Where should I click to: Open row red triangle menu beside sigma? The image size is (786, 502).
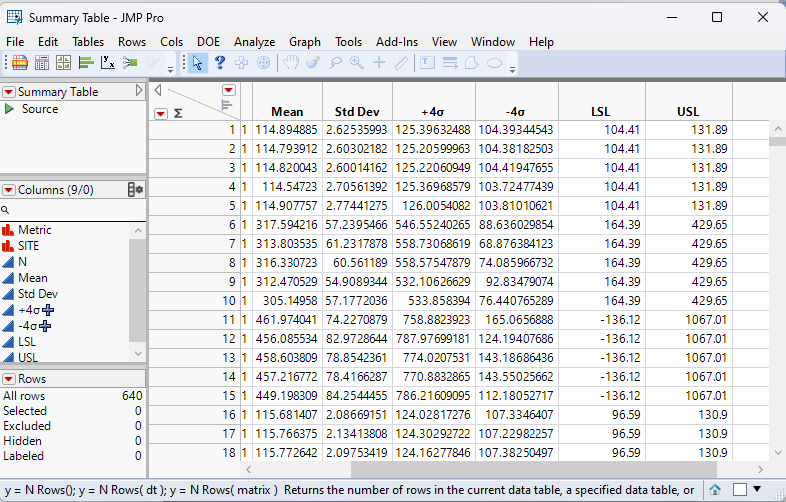[x=160, y=114]
